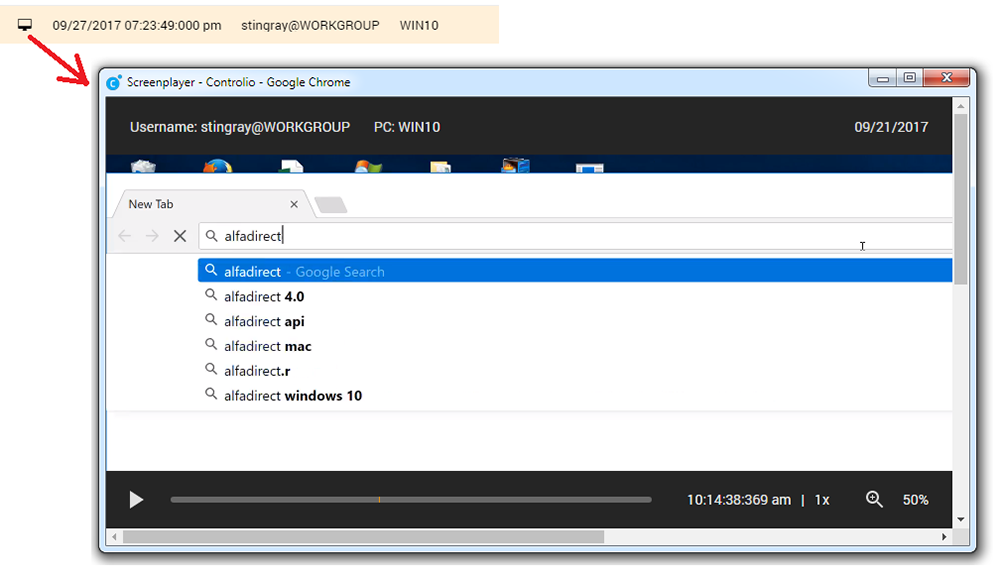Click the Firefox icon on recorded desktop
1000x576 pixels.
tap(217, 166)
